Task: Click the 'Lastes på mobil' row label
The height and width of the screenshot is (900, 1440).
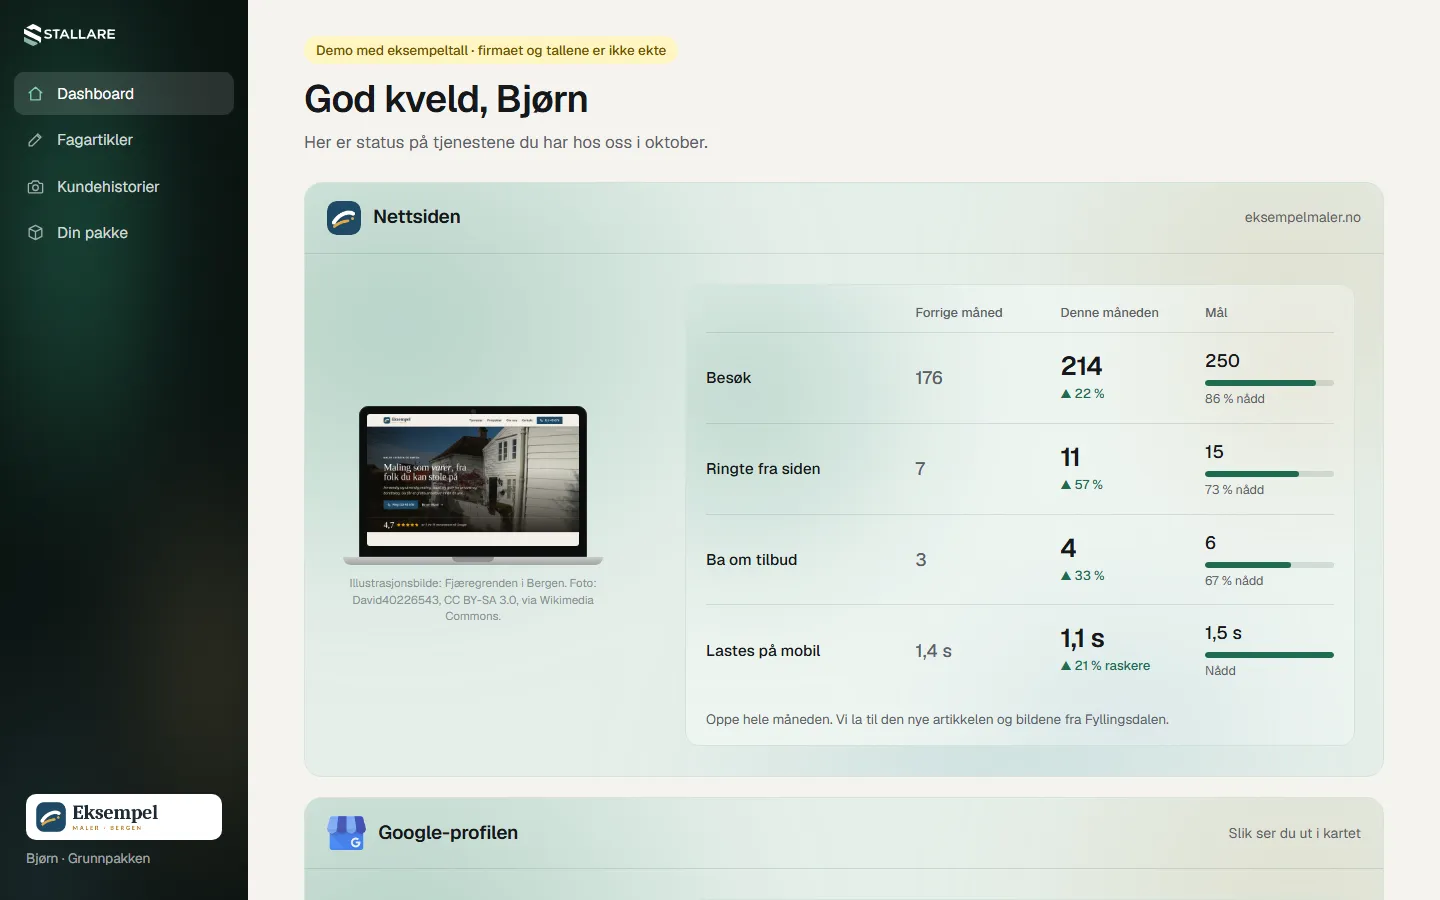Action: point(763,651)
